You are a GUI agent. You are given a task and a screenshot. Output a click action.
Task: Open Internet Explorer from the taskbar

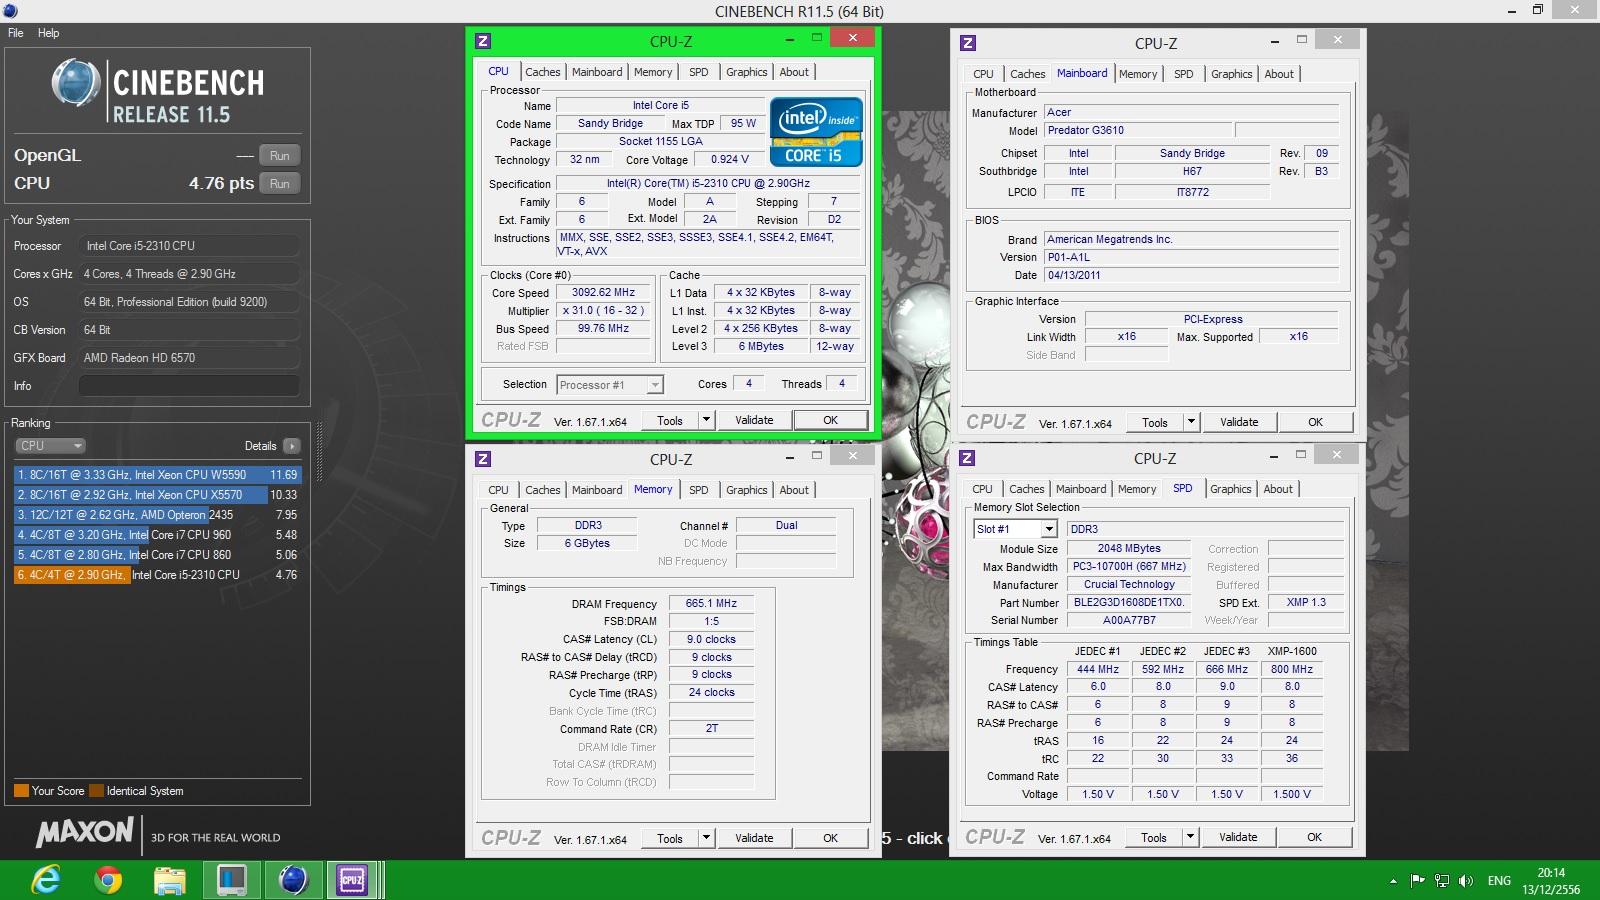(46, 880)
